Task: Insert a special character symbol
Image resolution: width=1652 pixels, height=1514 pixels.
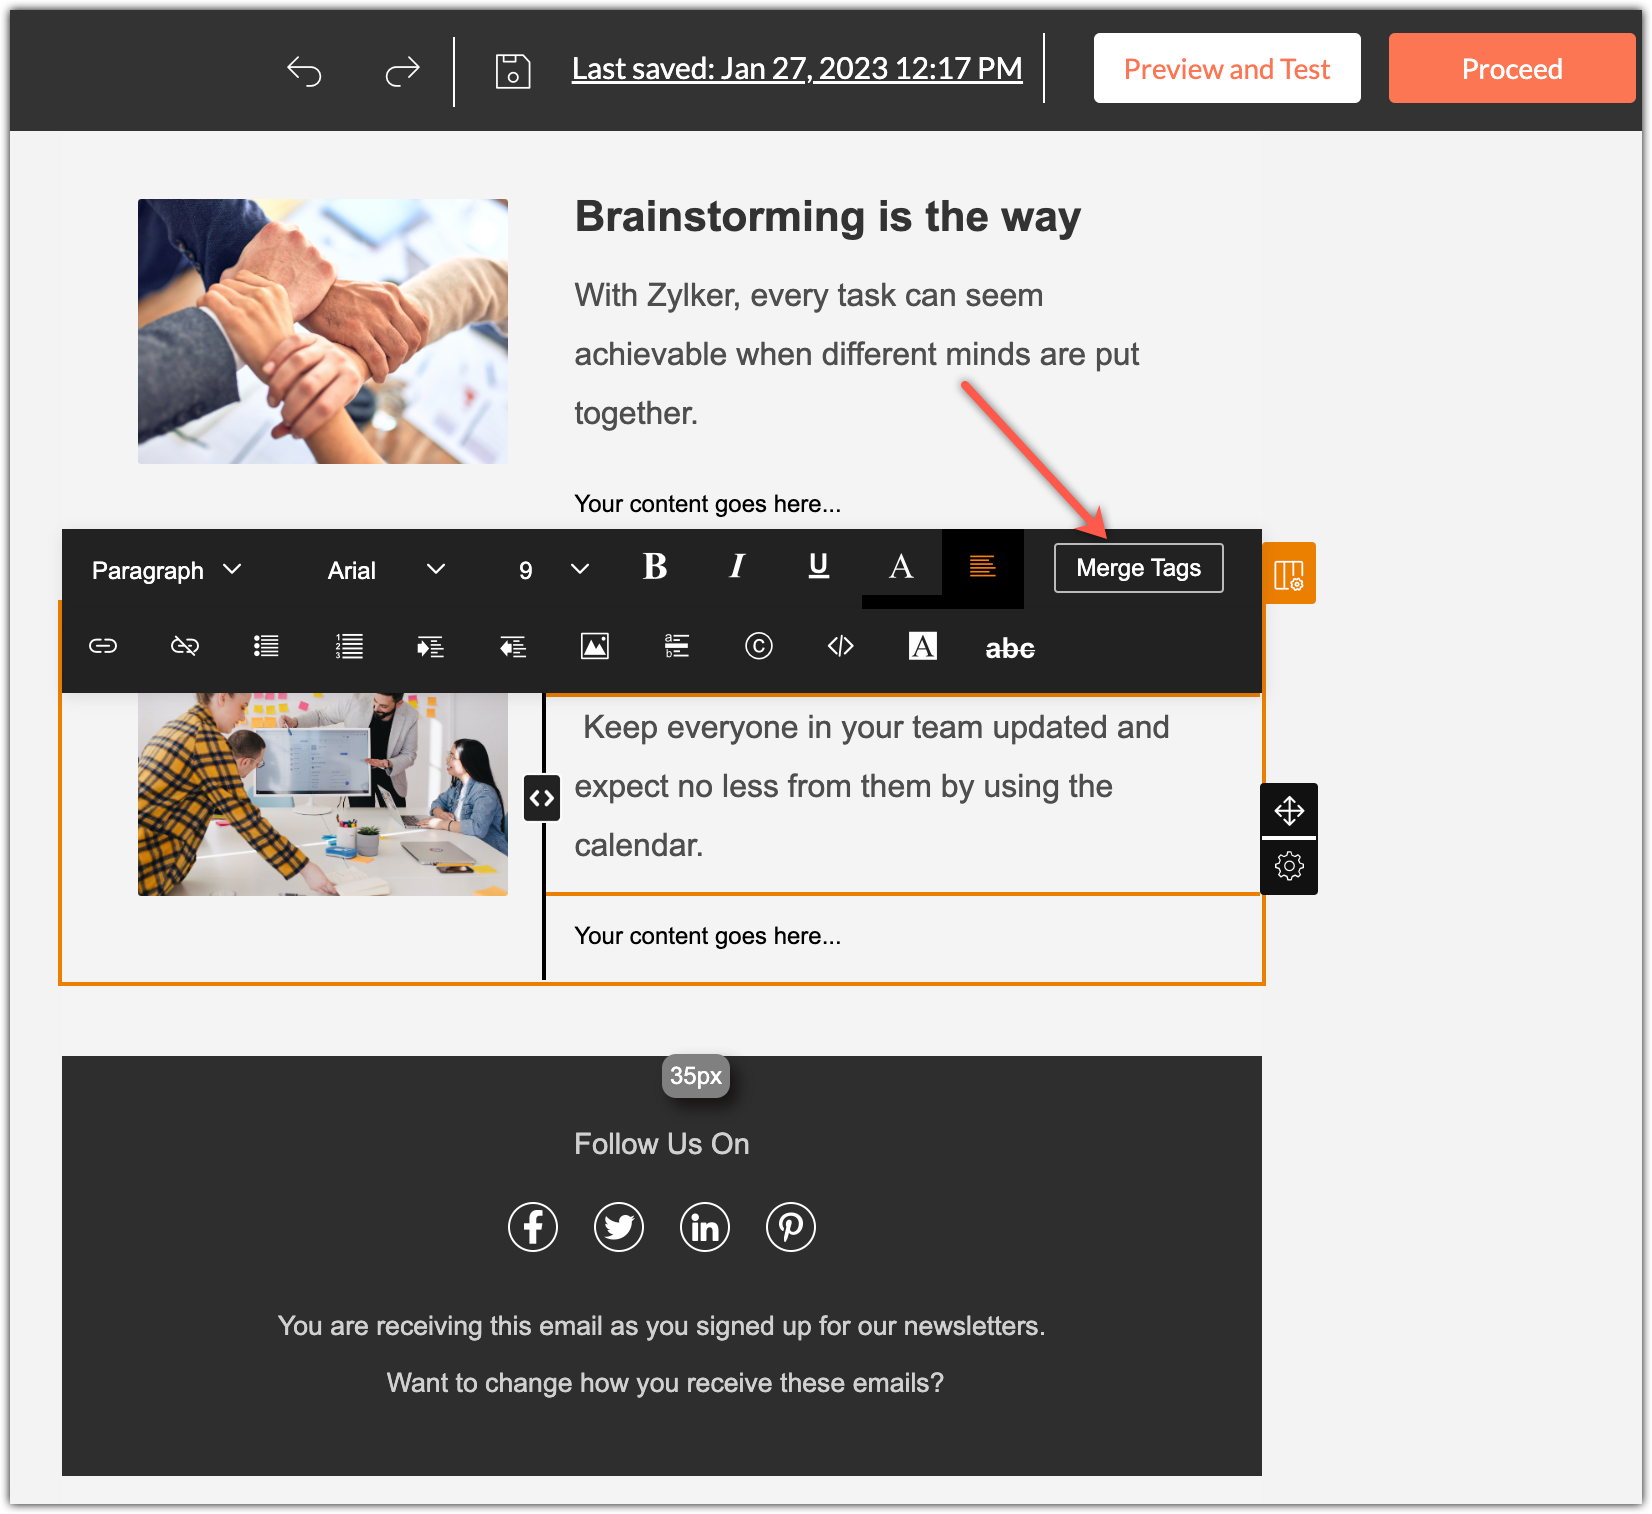Action: point(759,647)
